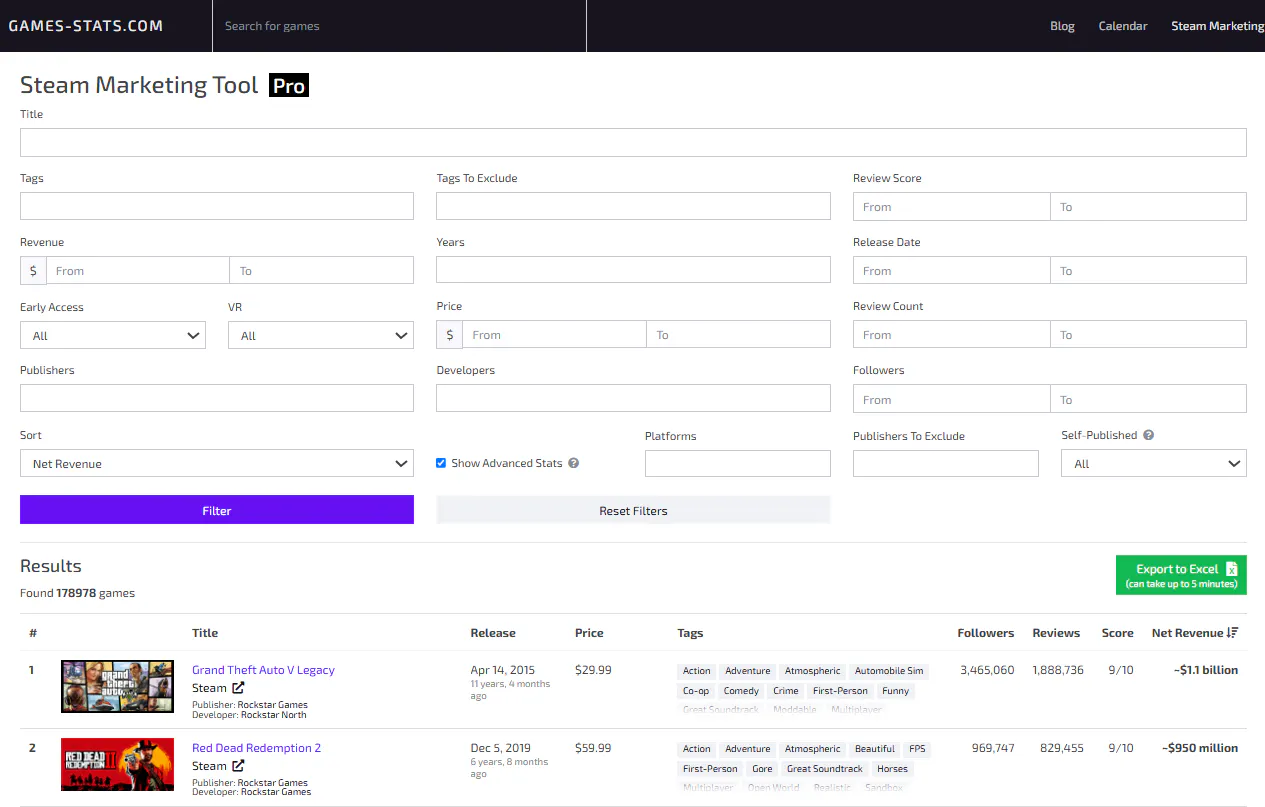The height and width of the screenshot is (807, 1265).
Task: Open Steam external link icon for Red Dead Redemption 2
Action: pyautogui.click(x=238, y=766)
